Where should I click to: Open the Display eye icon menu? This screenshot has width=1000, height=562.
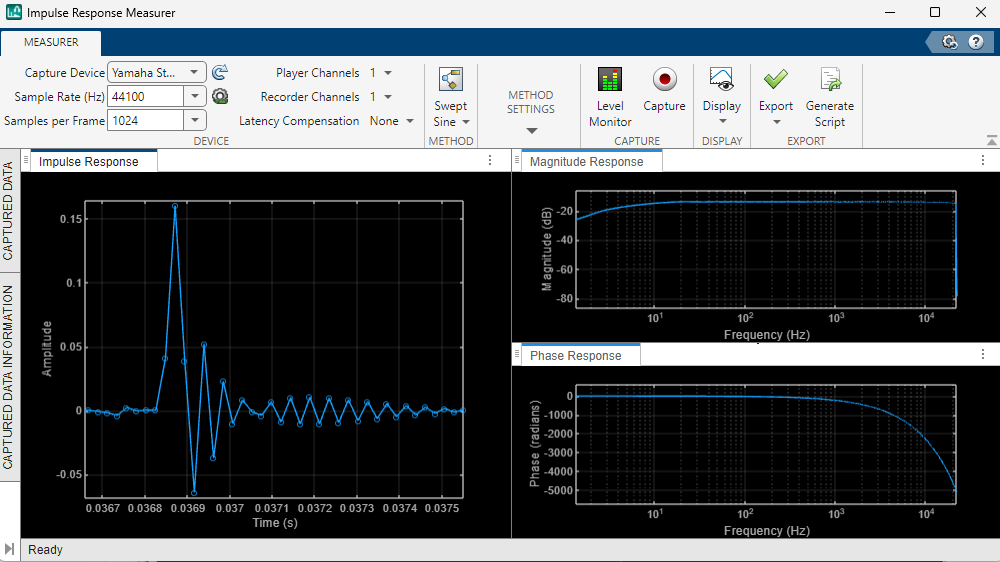pyautogui.click(x=721, y=80)
